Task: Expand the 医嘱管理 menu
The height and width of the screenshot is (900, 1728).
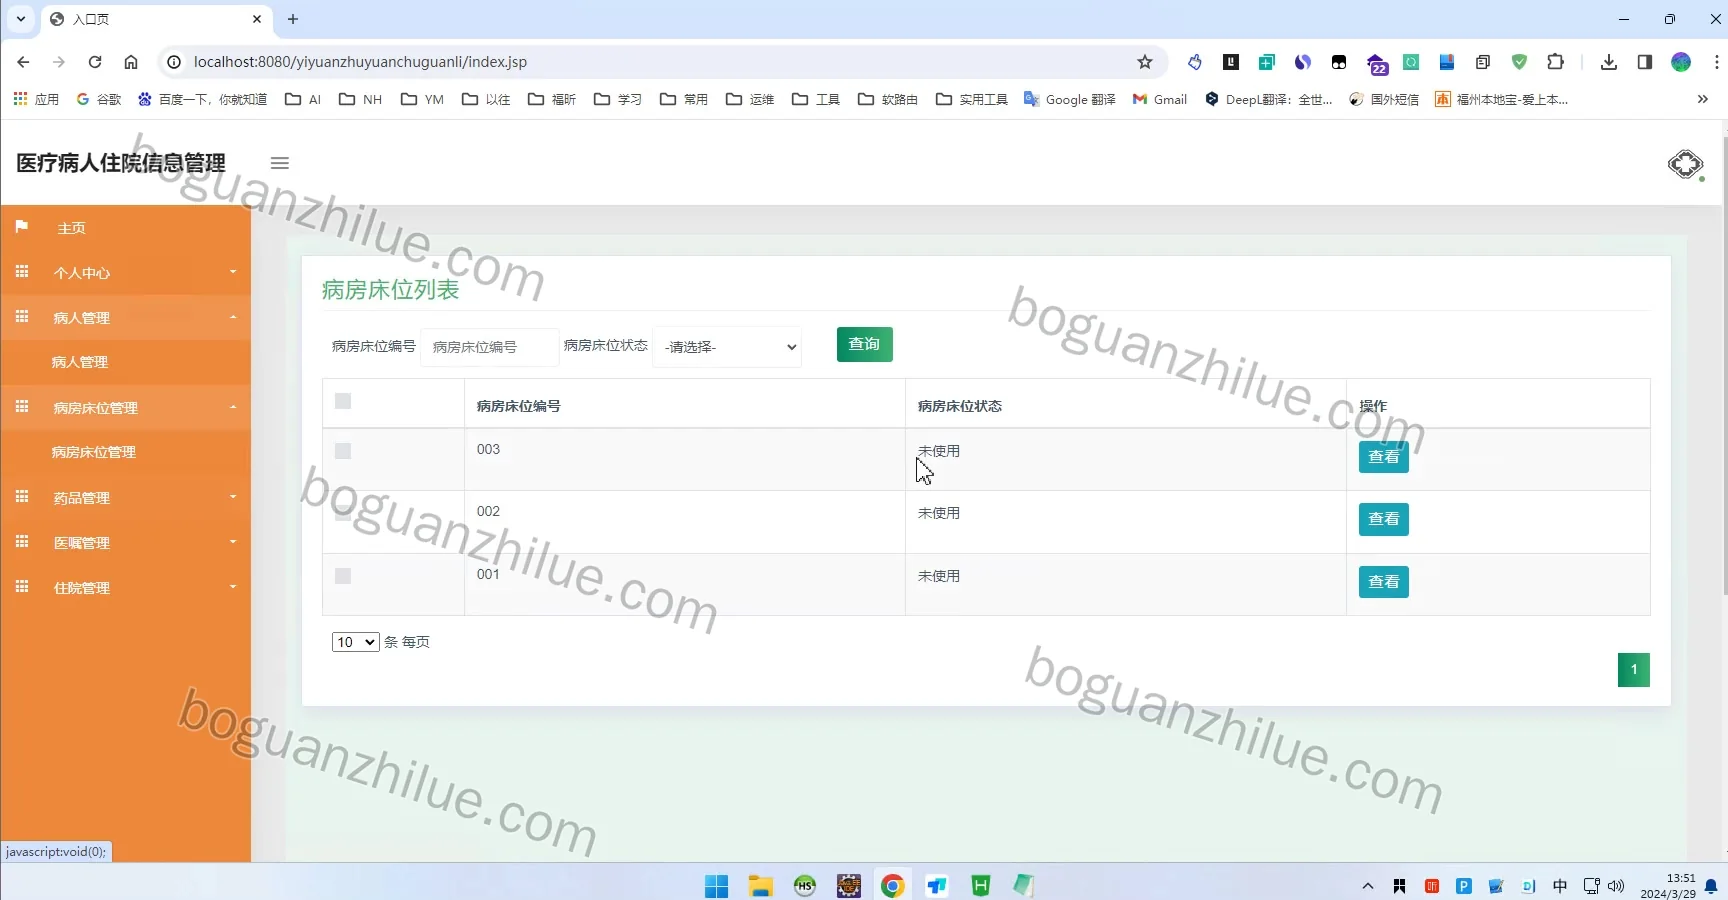Action: click(126, 543)
